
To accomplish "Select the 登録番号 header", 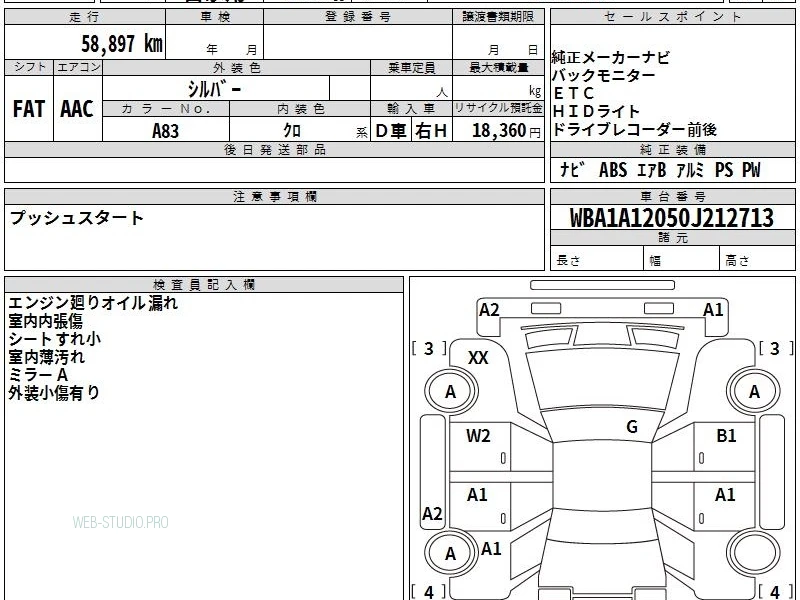I will click(358, 17).
